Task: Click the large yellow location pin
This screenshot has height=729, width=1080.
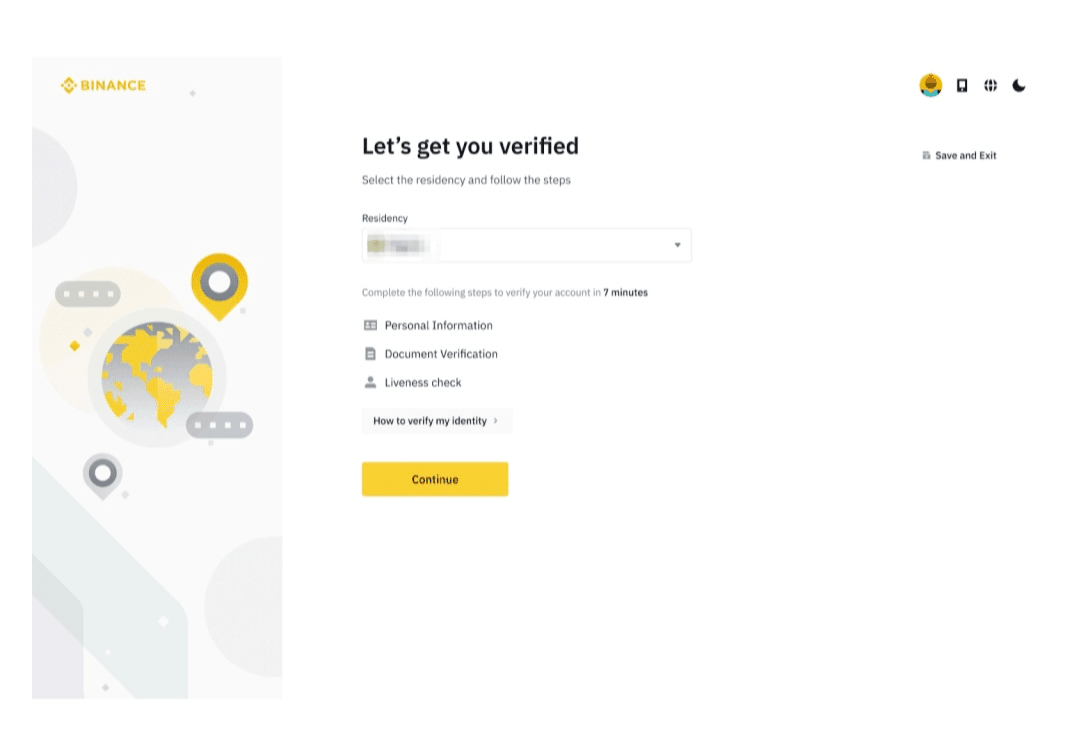Action: pos(219,284)
